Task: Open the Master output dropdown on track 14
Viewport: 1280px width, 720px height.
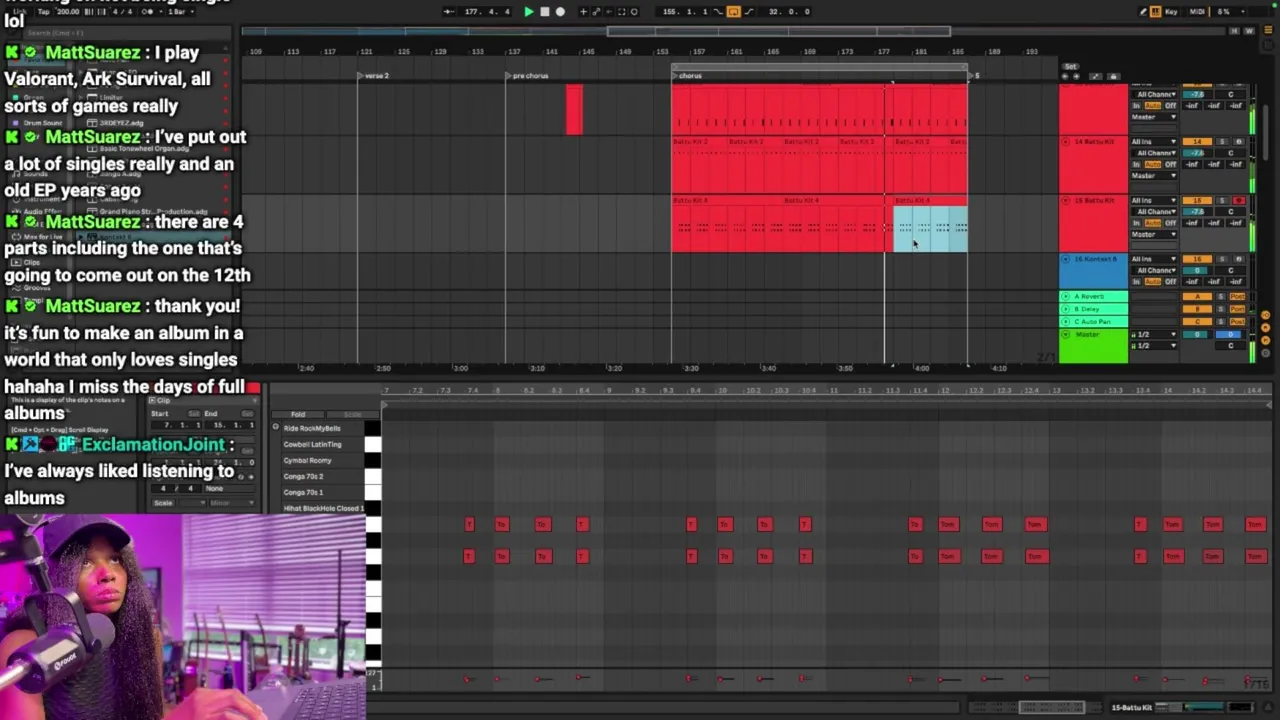Action: pos(1155,176)
